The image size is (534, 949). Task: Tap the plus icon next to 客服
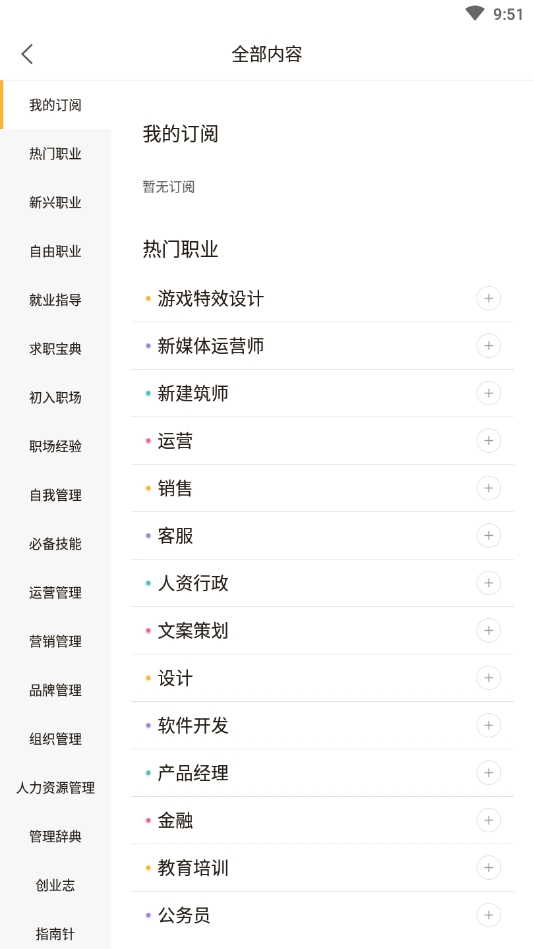[489, 536]
